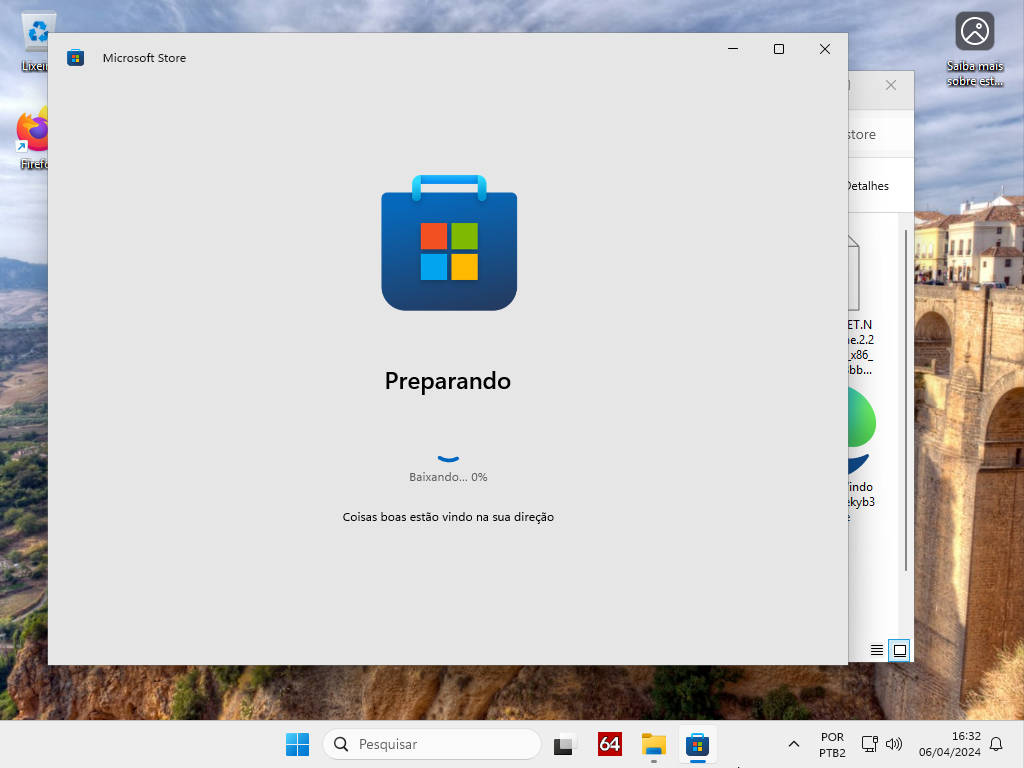
Task: Maximize the Microsoft Store window
Action: [x=778, y=49]
